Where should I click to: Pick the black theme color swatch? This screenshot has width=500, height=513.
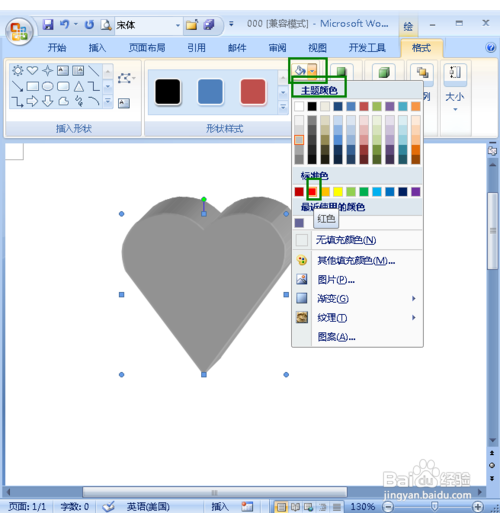coord(312,106)
